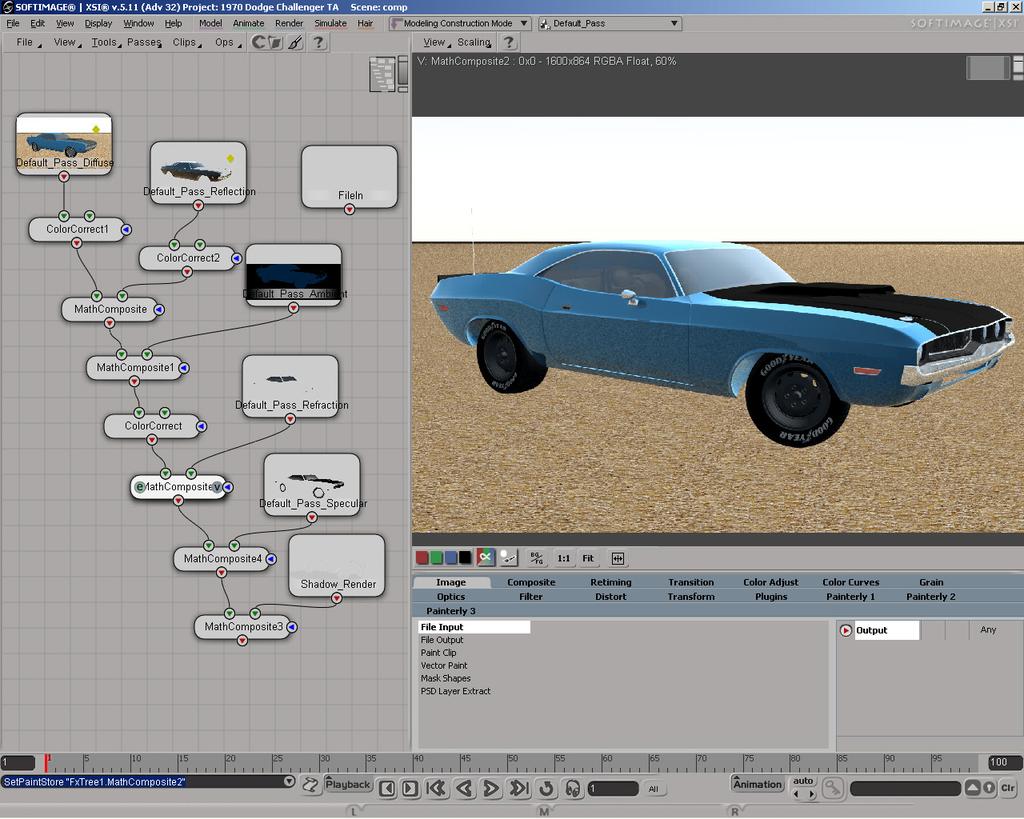Select PSD Layer Extract operator
Viewport: 1024px width, 819px height.
point(456,691)
